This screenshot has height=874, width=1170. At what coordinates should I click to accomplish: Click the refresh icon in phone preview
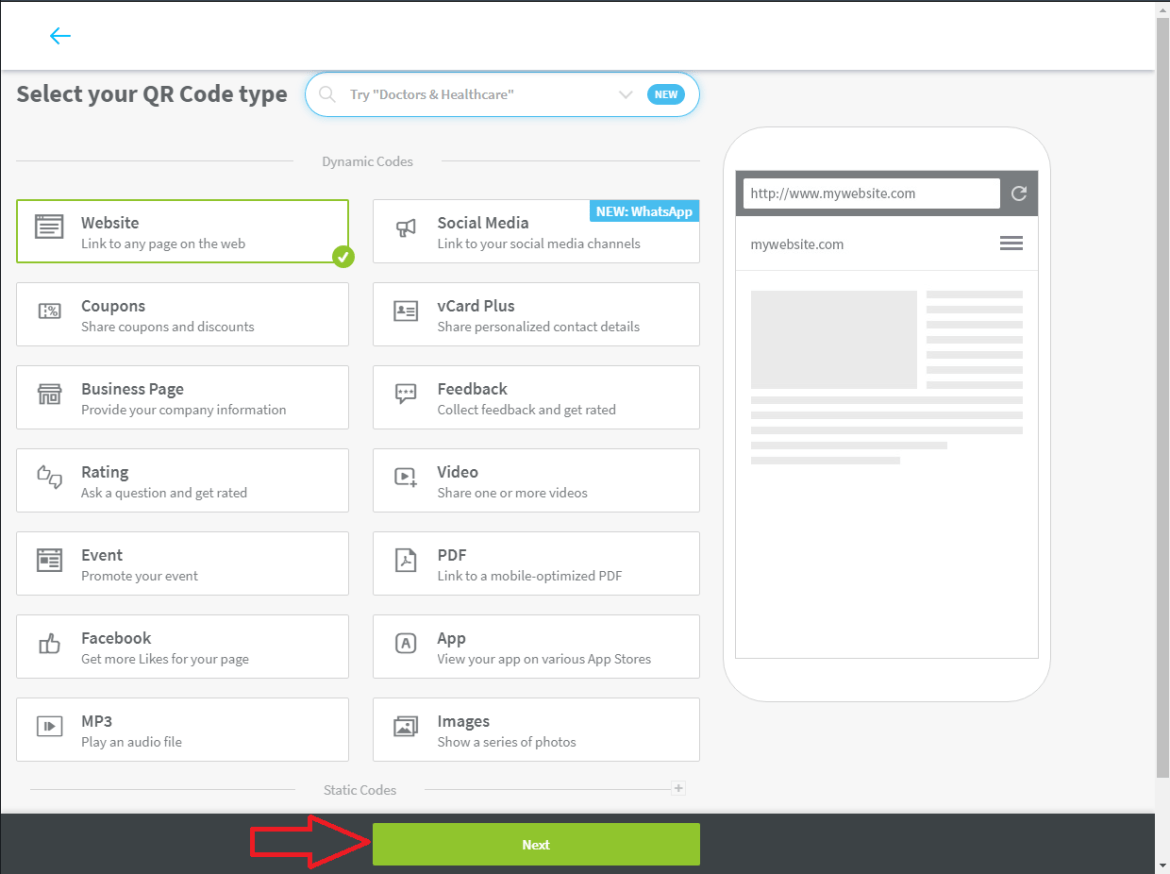(x=1018, y=194)
